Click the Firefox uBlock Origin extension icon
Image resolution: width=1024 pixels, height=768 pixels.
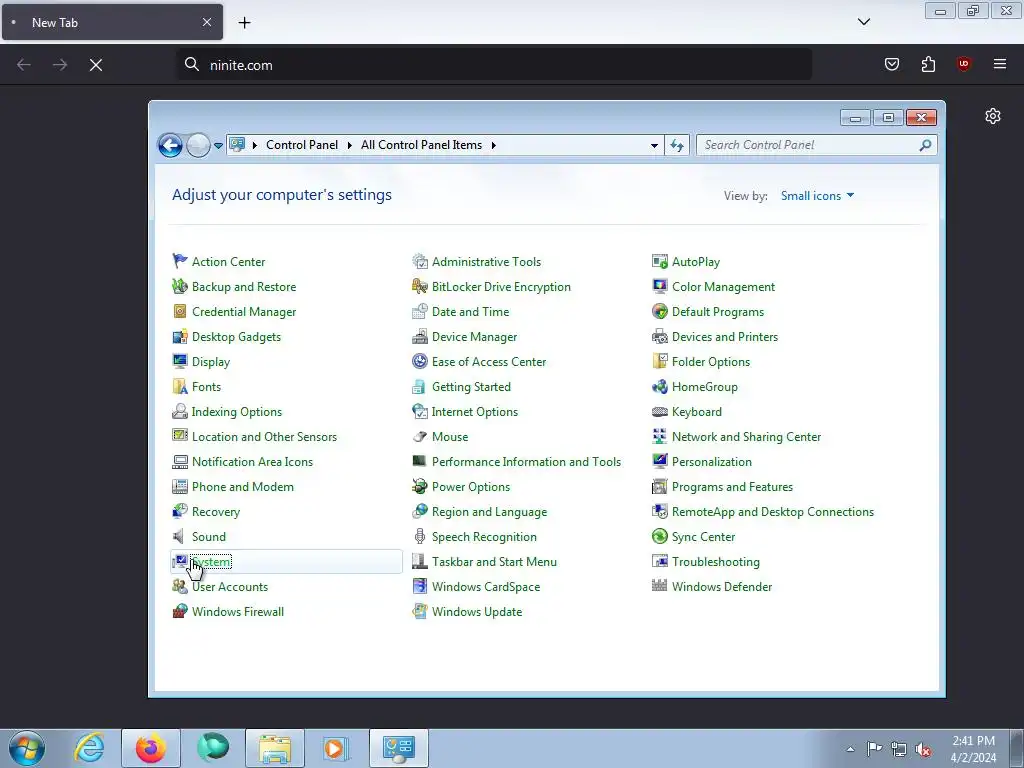[x=963, y=64]
